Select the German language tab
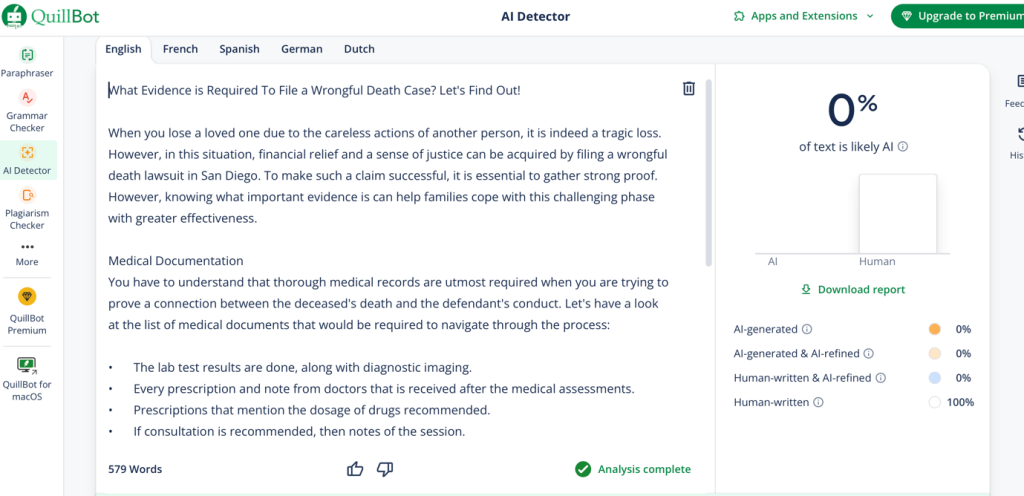The height and width of the screenshot is (496, 1024). pyautogui.click(x=301, y=49)
